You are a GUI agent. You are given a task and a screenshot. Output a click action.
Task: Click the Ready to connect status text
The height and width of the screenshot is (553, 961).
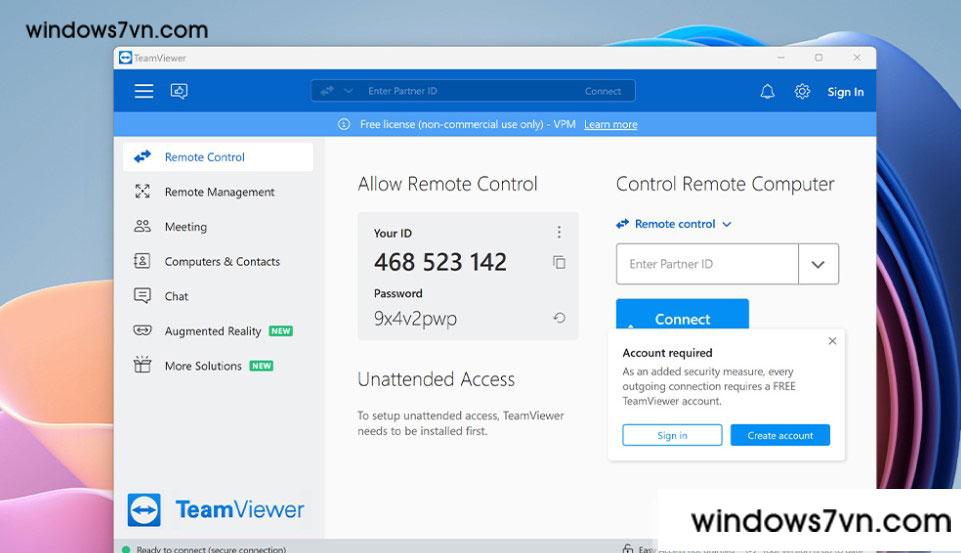[x=211, y=549]
